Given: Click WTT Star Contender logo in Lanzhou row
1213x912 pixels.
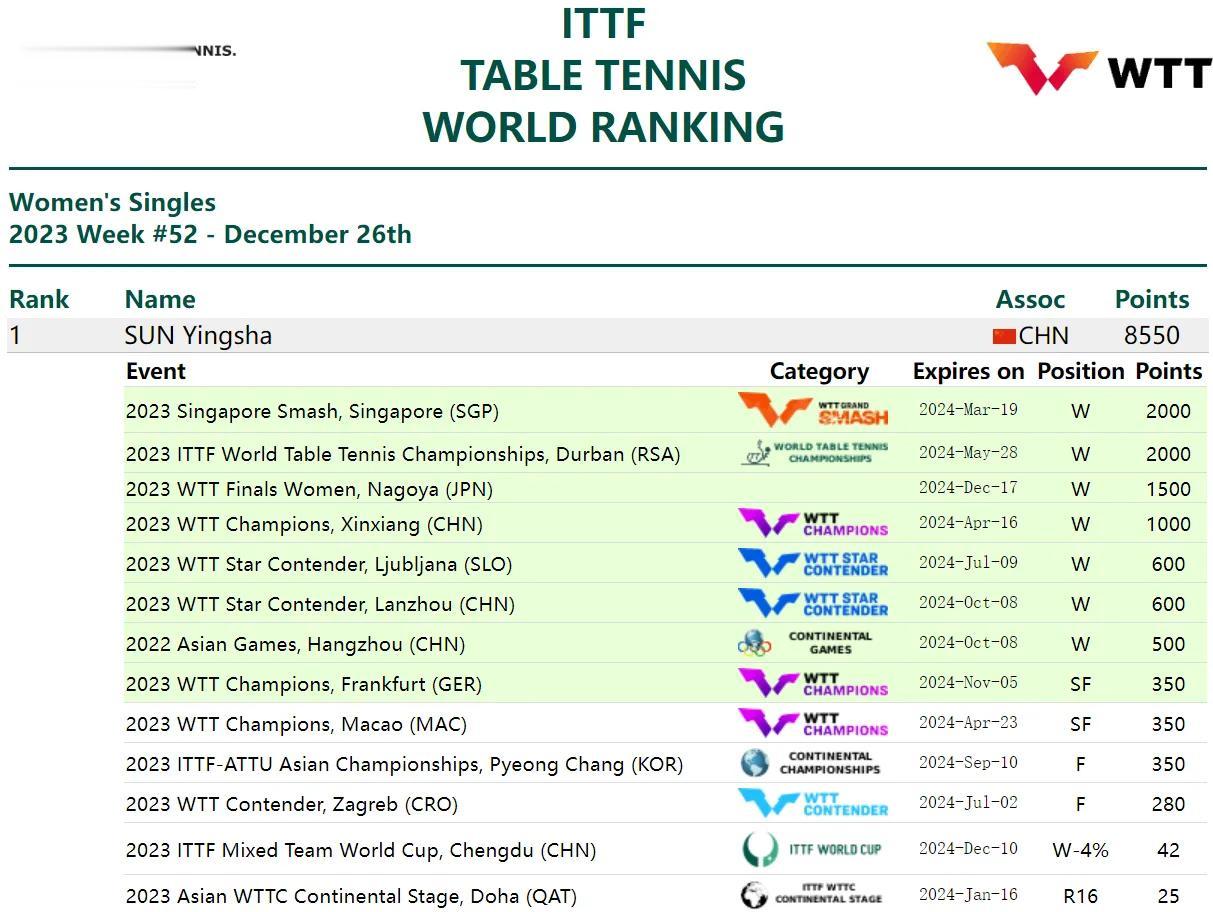Looking at the screenshot, I should point(813,604).
